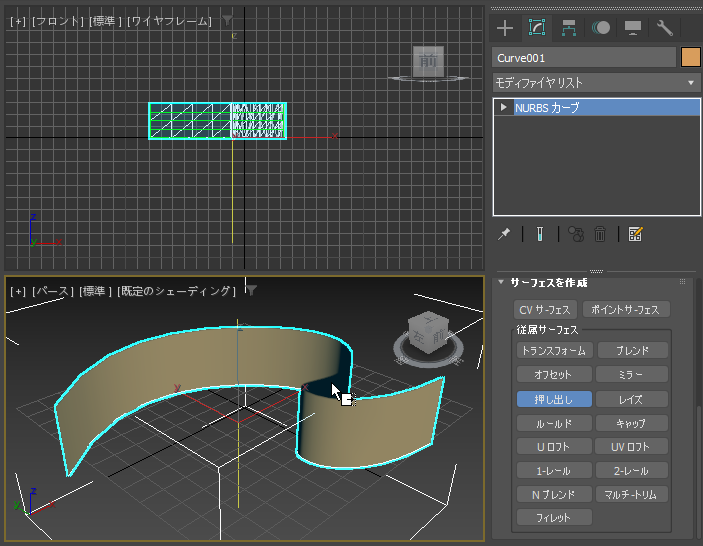Click the UV ロフト button
Viewport: 703px width, 546px height.
(632, 446)
